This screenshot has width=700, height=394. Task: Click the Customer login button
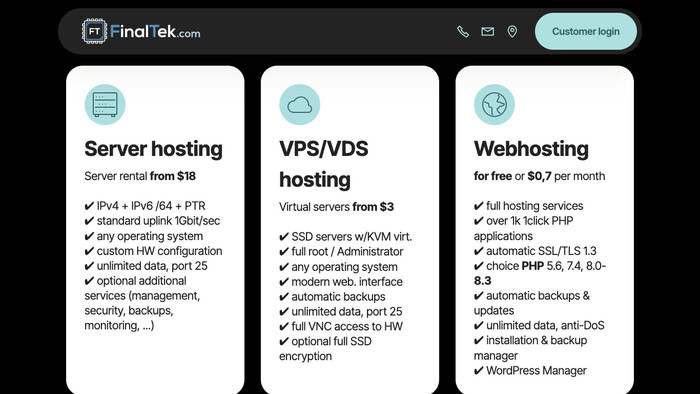pyautogui.click(x=586, y=31)
